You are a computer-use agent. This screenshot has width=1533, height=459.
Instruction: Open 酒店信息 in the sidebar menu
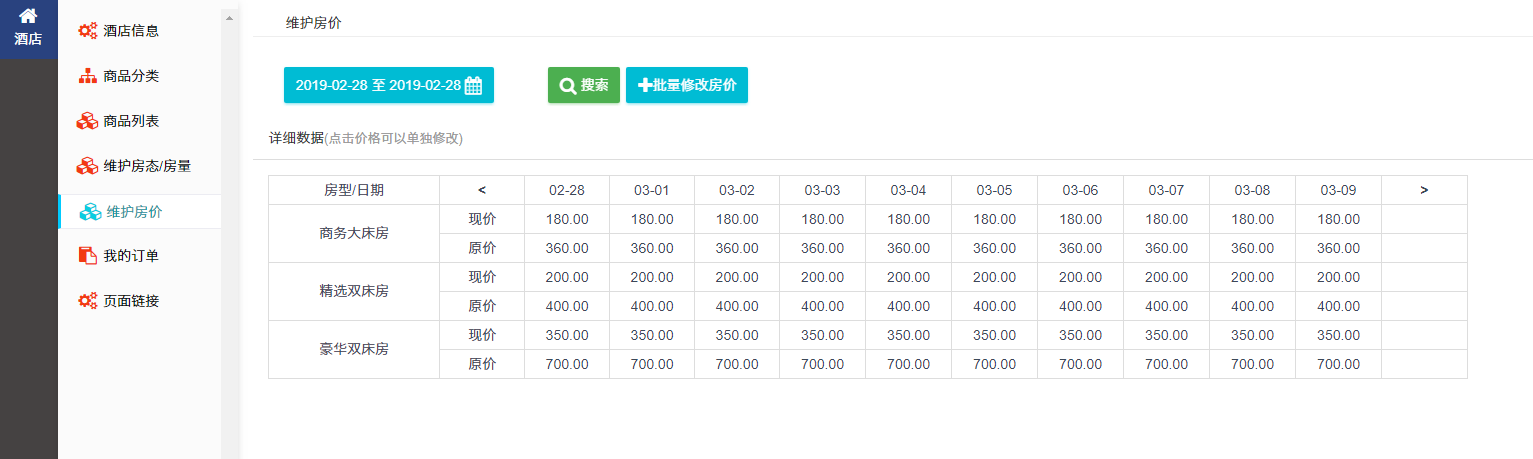tap(131, 31)
